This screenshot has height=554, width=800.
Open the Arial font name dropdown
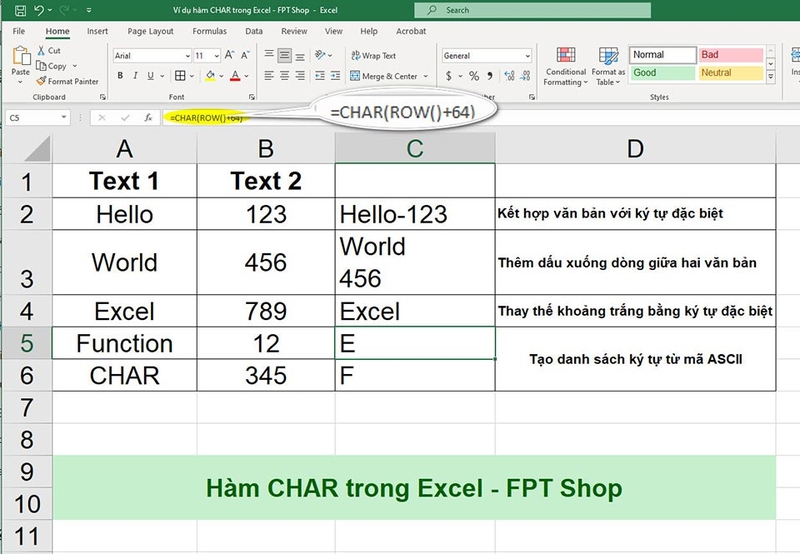tap(187, 56)
